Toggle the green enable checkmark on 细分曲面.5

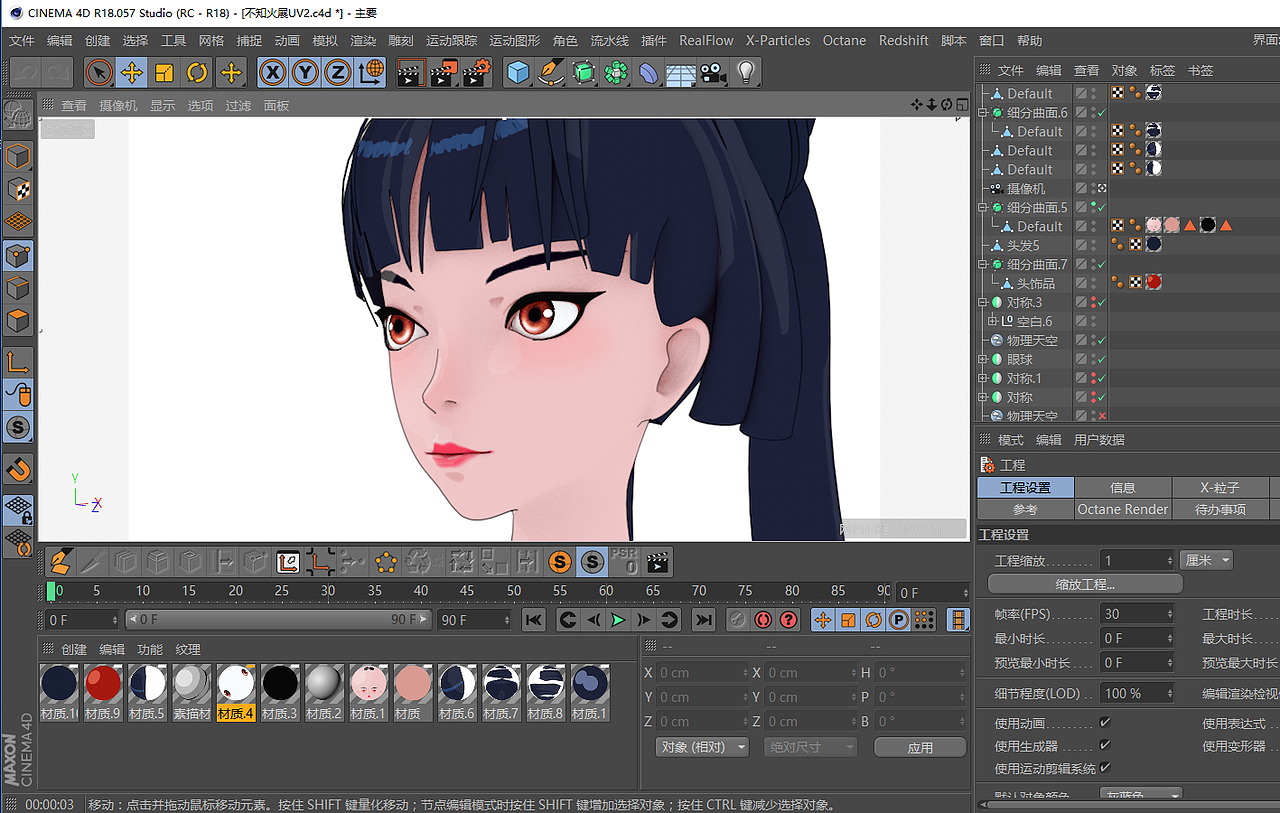coord(1101,207)
